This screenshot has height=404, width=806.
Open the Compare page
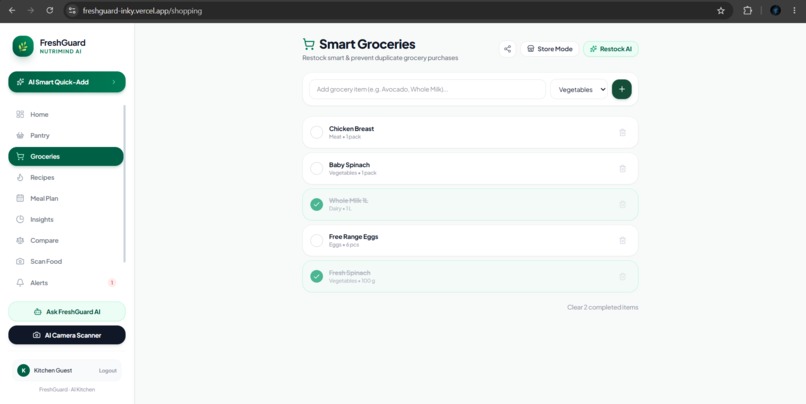pos(66,241)
